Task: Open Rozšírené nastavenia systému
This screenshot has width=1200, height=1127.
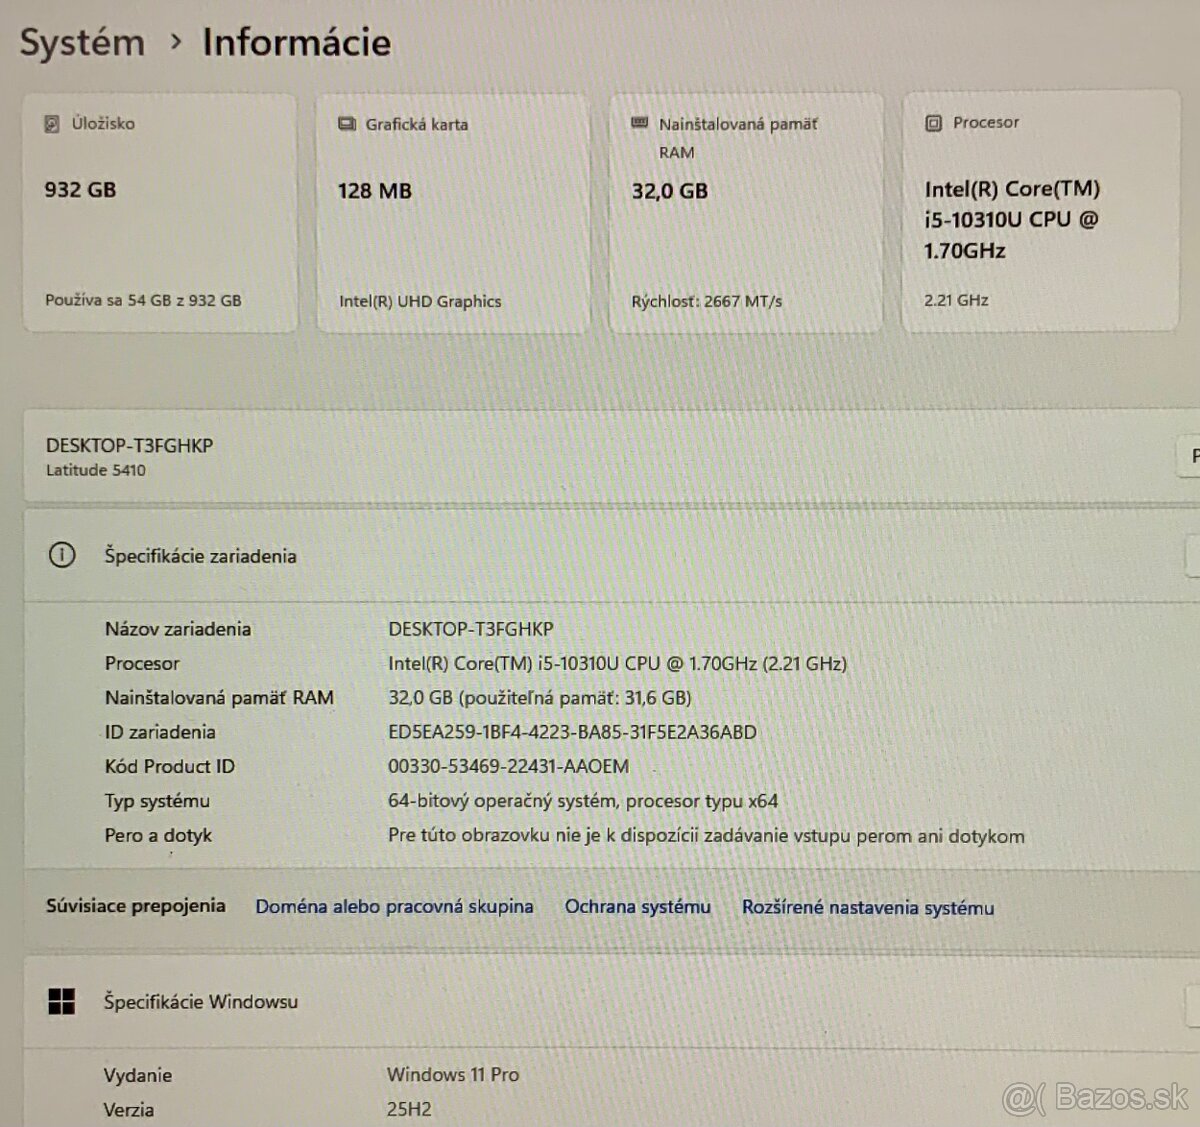Action: point(867,908)
